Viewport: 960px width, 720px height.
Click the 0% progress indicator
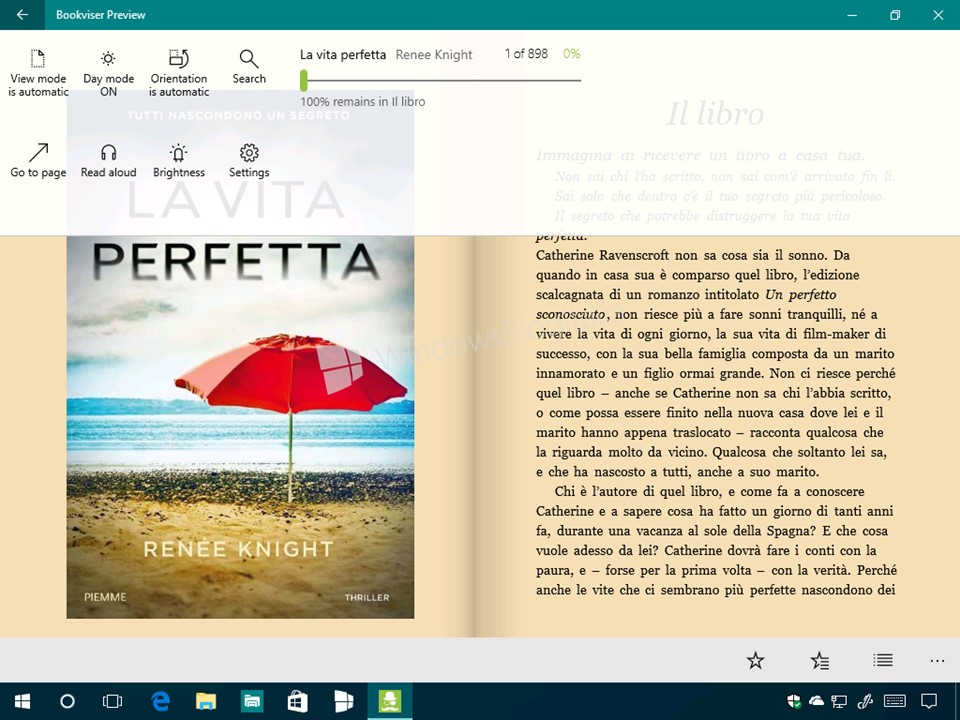coord(571,54)
